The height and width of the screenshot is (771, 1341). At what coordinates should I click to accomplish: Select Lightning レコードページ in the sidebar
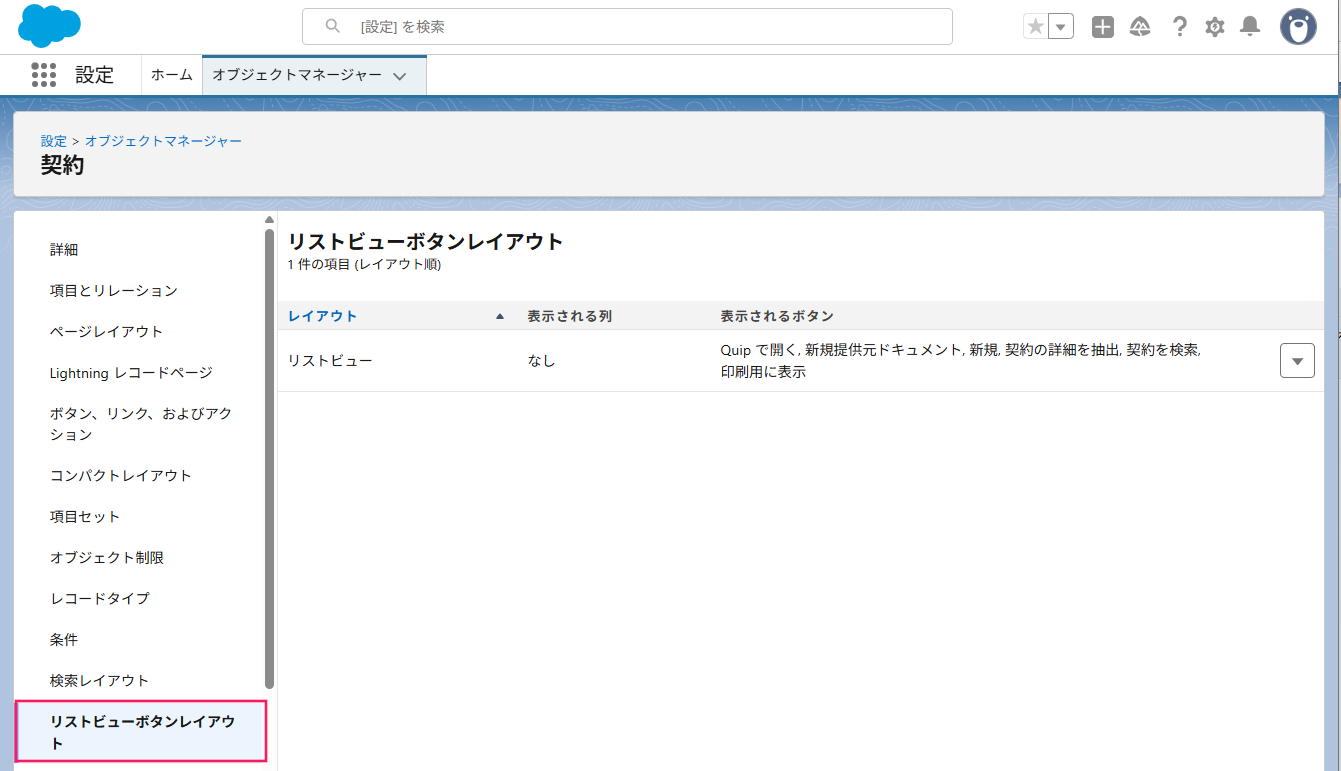pyautogui.click(x=131, y=372)
